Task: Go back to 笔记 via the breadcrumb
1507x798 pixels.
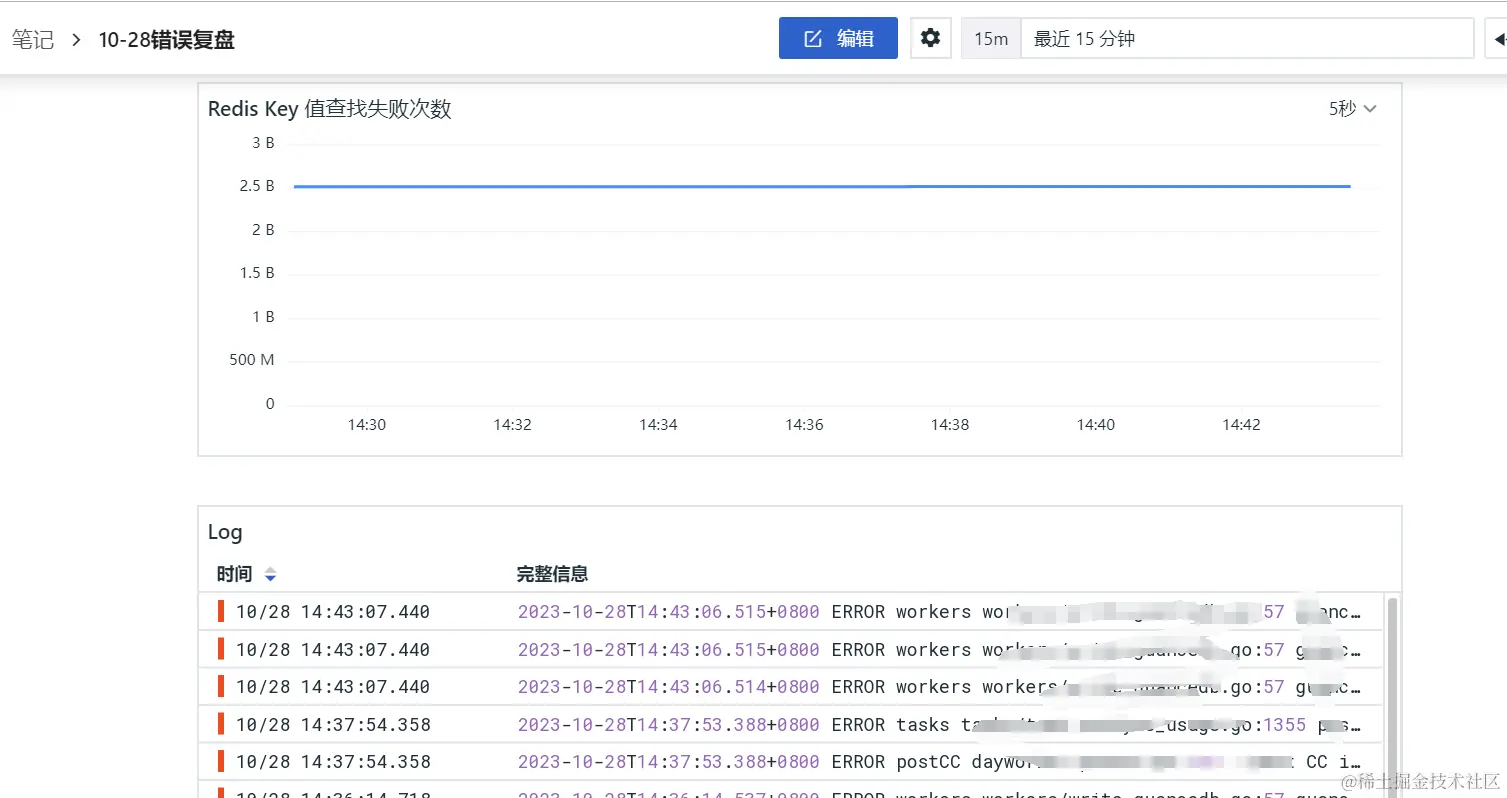Action: 33,40
